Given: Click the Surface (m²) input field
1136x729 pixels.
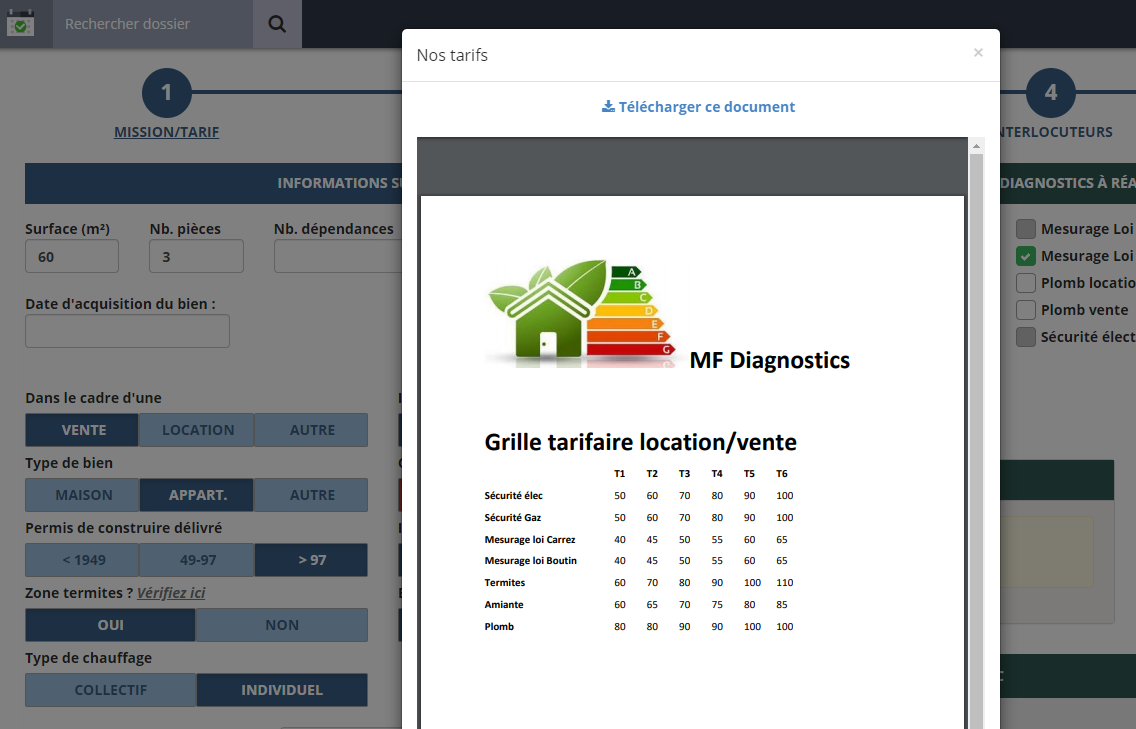Looking at the screenshot, I should tap(72, 257).
